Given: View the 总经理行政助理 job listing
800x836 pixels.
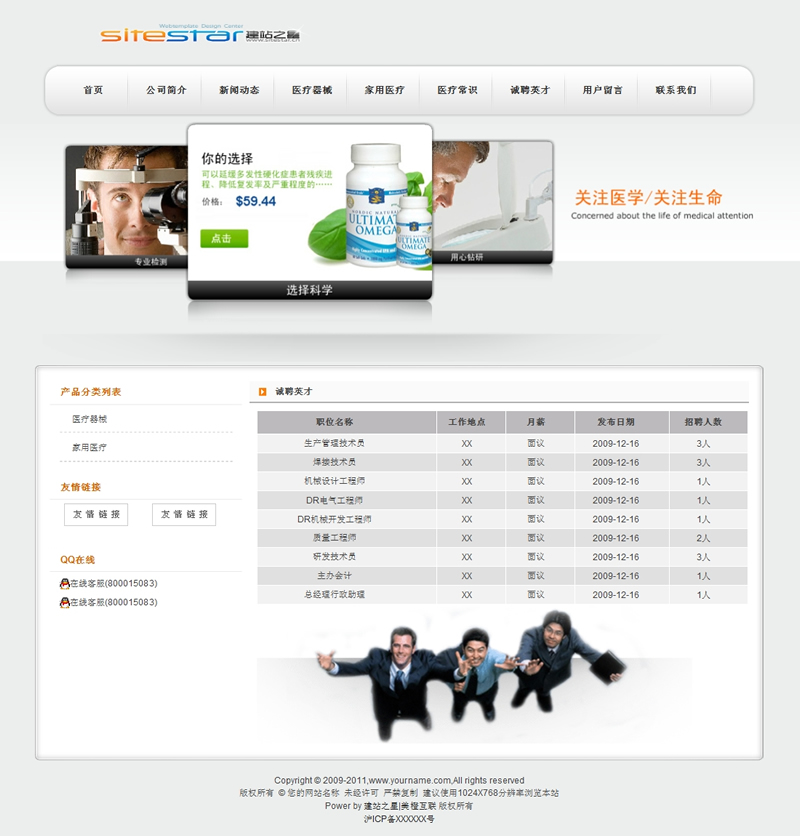Looking at the screenshot, I should tap(334, 595).
